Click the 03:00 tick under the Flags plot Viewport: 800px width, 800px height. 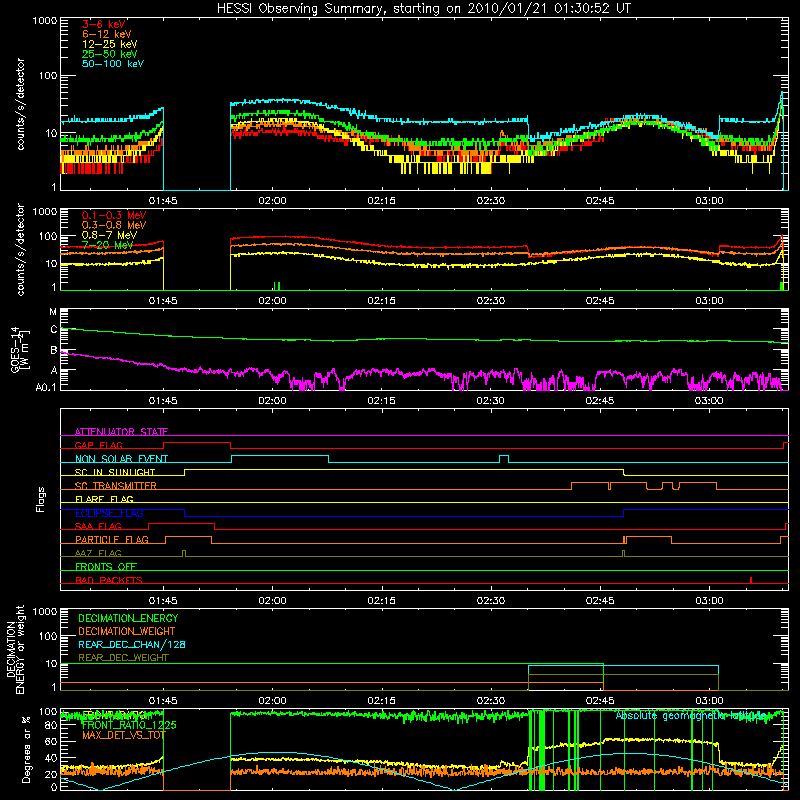[x=709, y=601]
